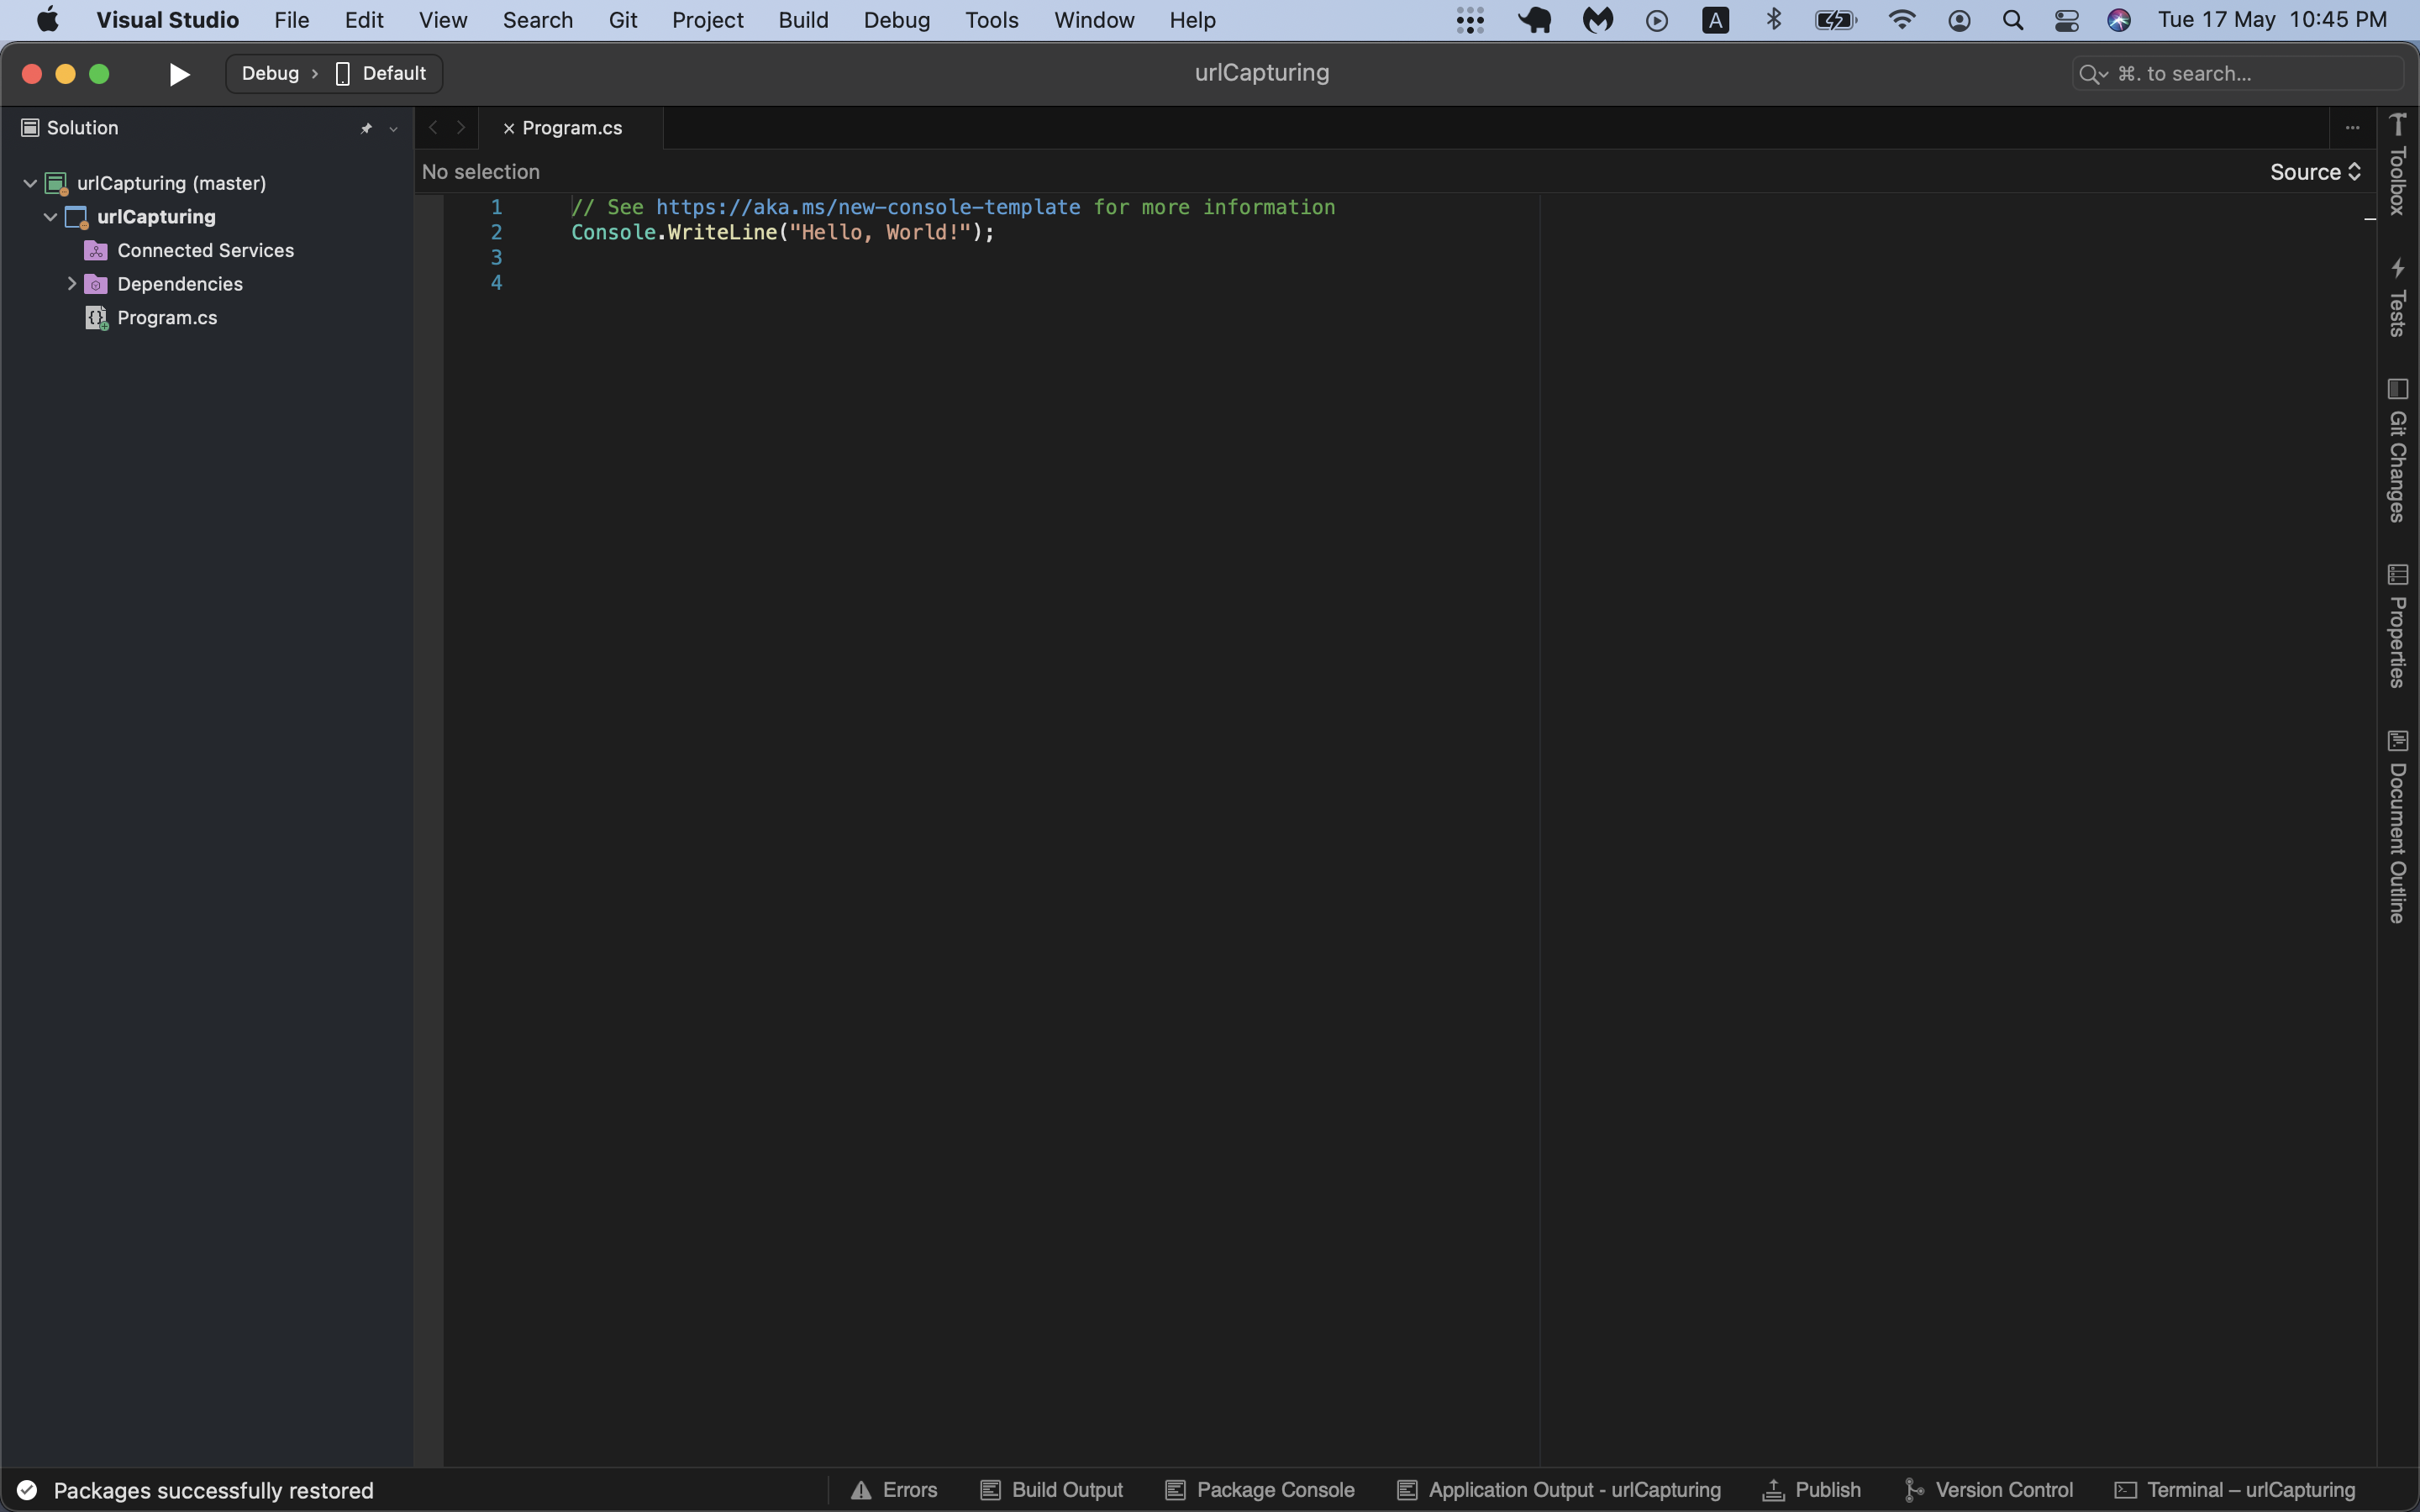Screen dimensions: 2420x1512
Task: Open the Build Output pad
Action: [x=1052, y=1489]
